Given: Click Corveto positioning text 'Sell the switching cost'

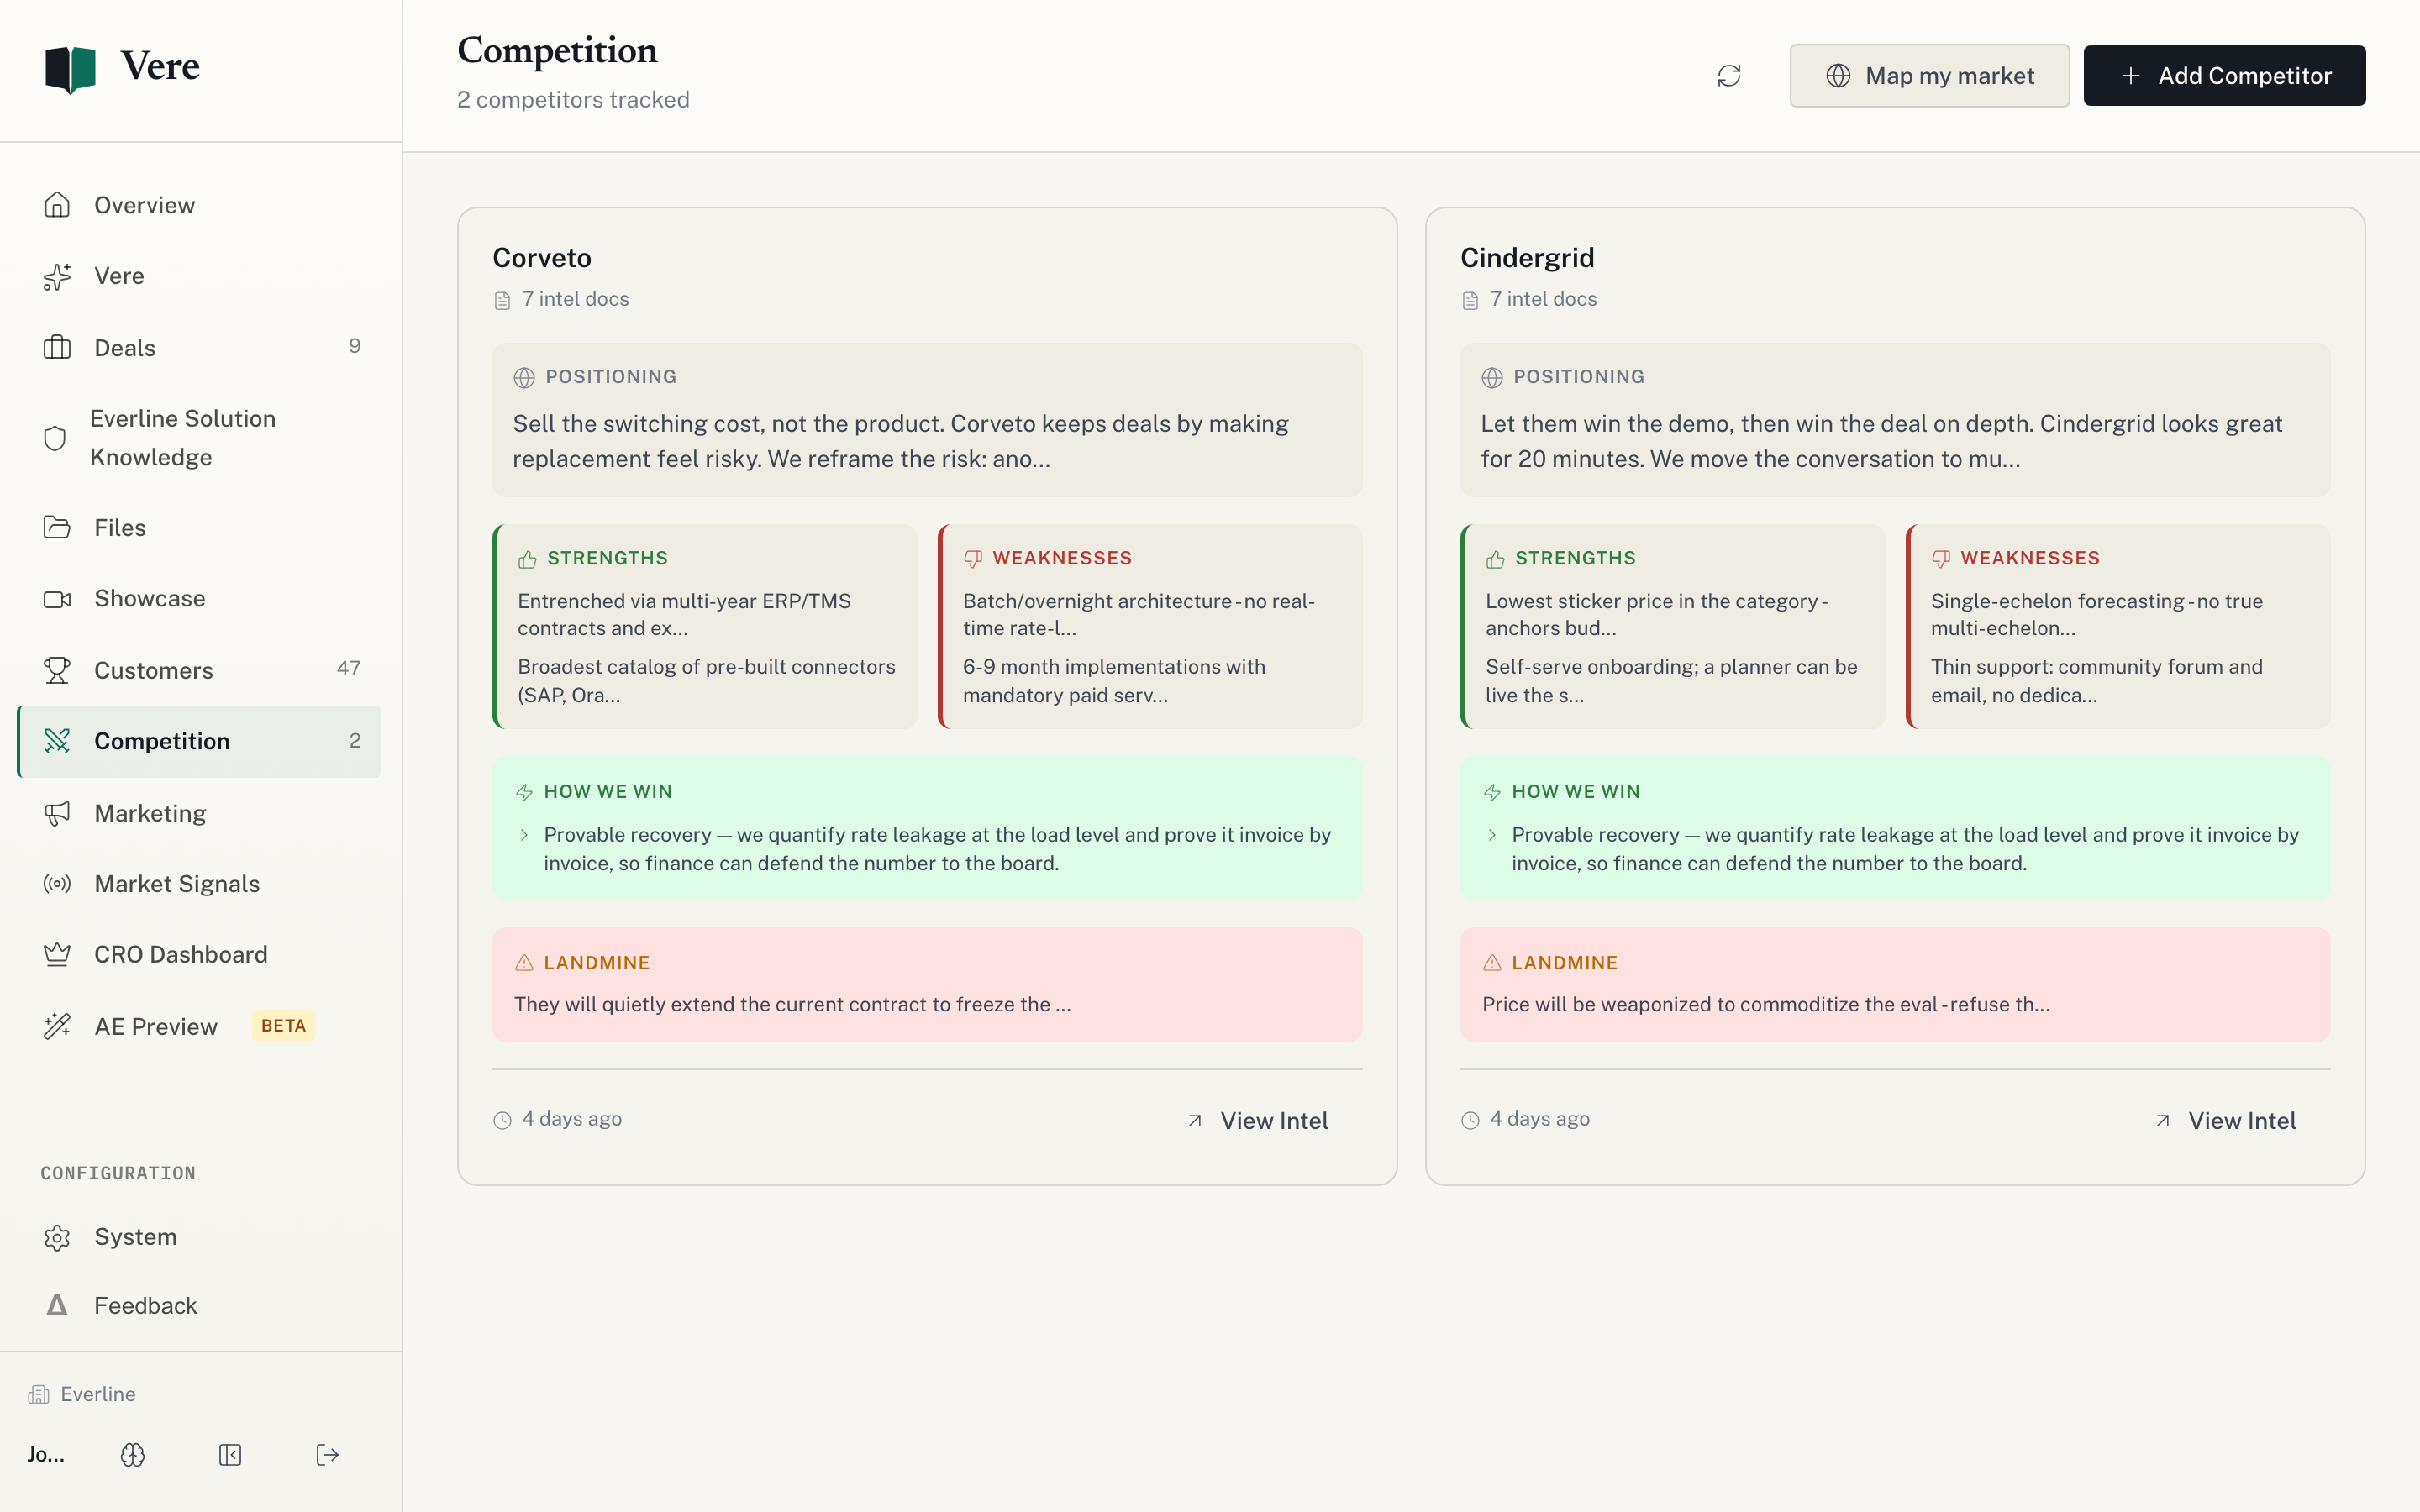Looking at the screenshot, I should click(x=901, y=441).
